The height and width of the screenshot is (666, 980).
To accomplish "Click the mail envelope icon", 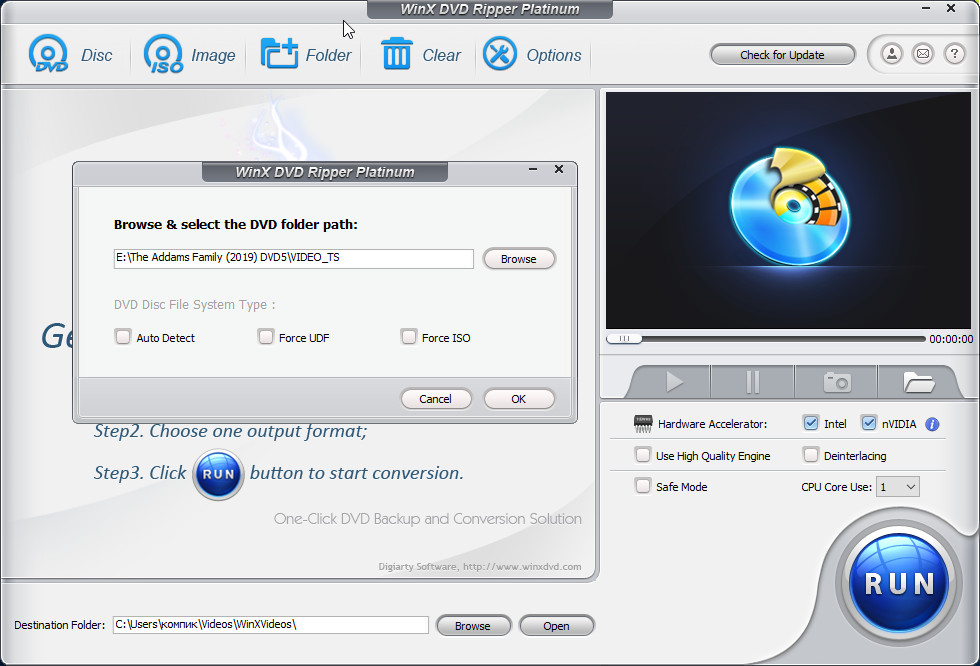I will point(923,54).
